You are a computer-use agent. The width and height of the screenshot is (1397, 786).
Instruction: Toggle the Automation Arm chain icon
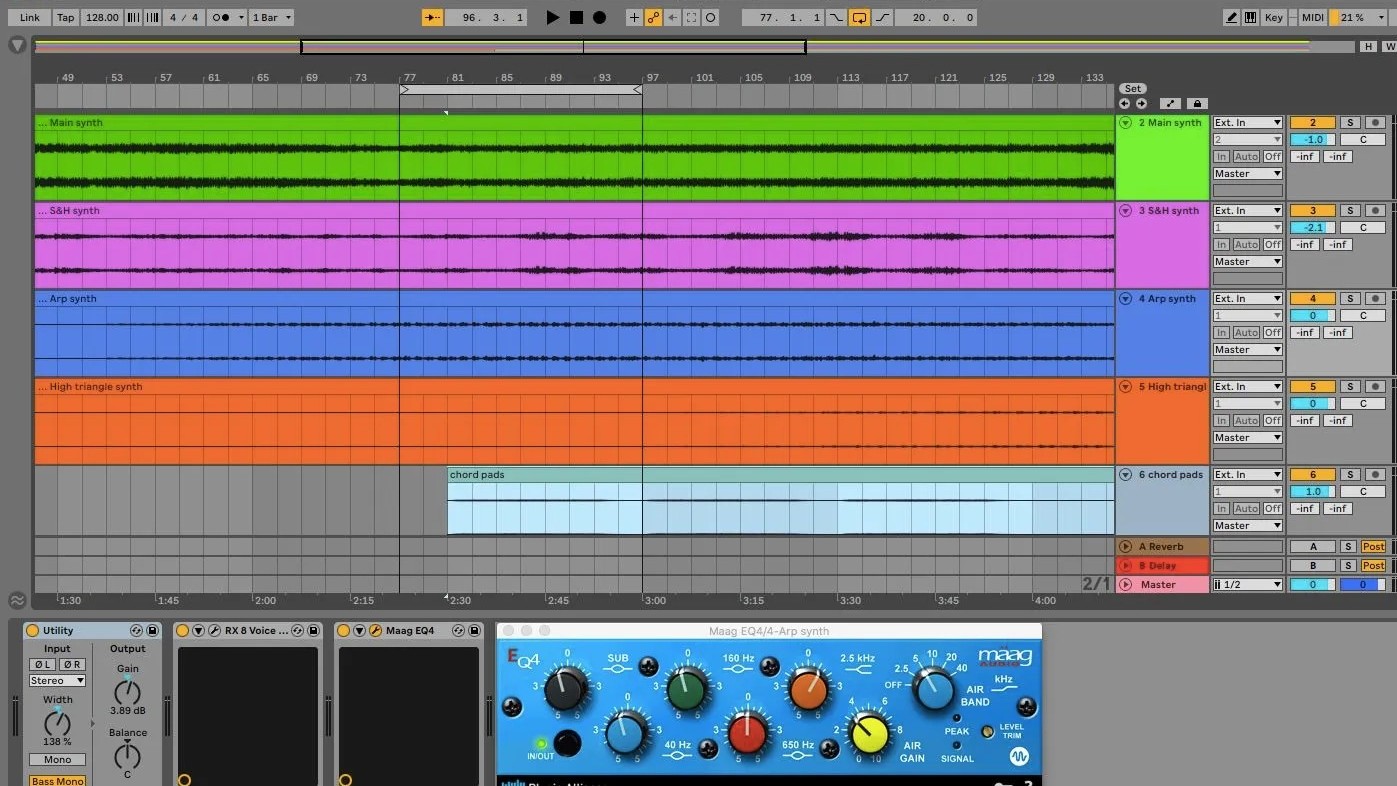pyautogui.click(x=653, y=17)
